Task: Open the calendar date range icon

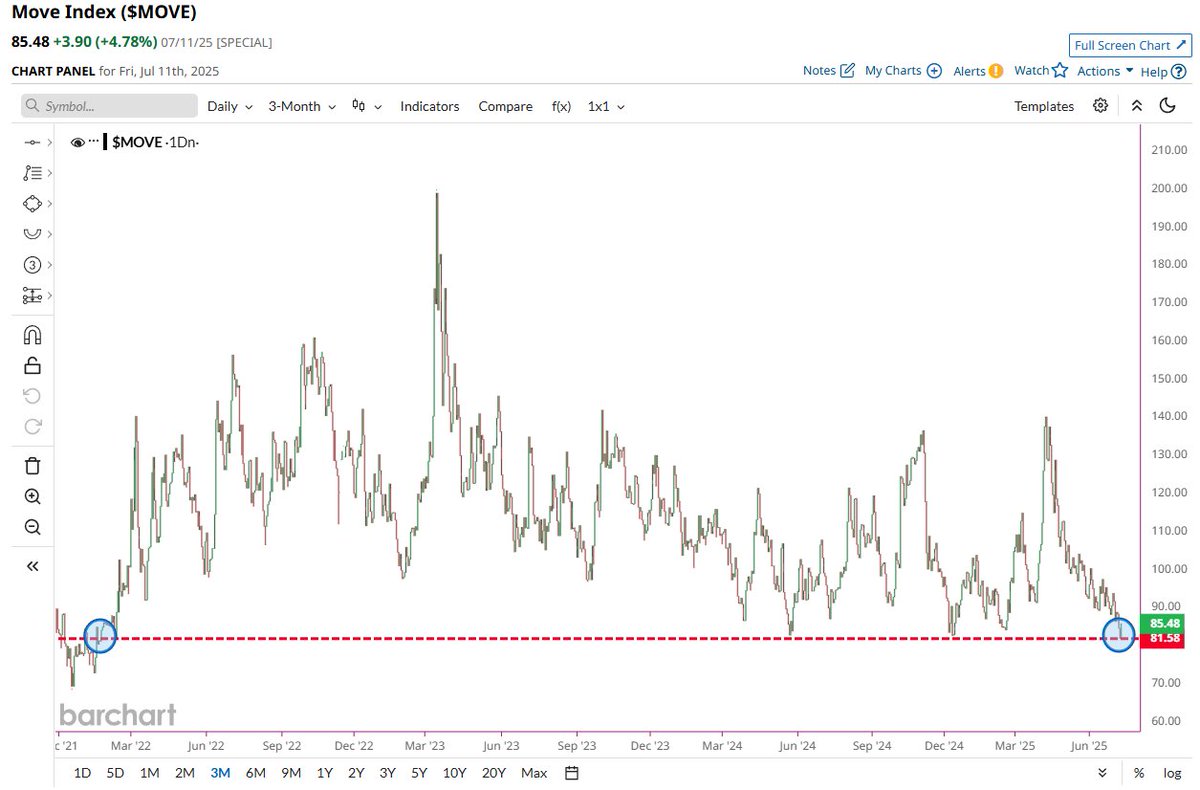Action: click(572, 773)
